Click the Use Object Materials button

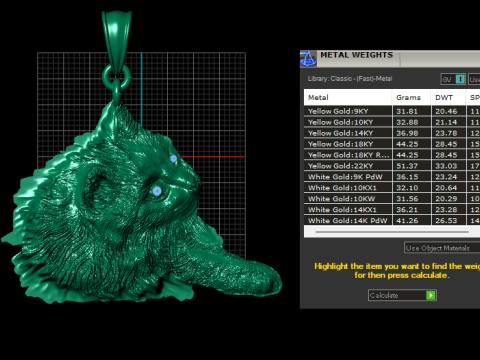coord(442,248)
